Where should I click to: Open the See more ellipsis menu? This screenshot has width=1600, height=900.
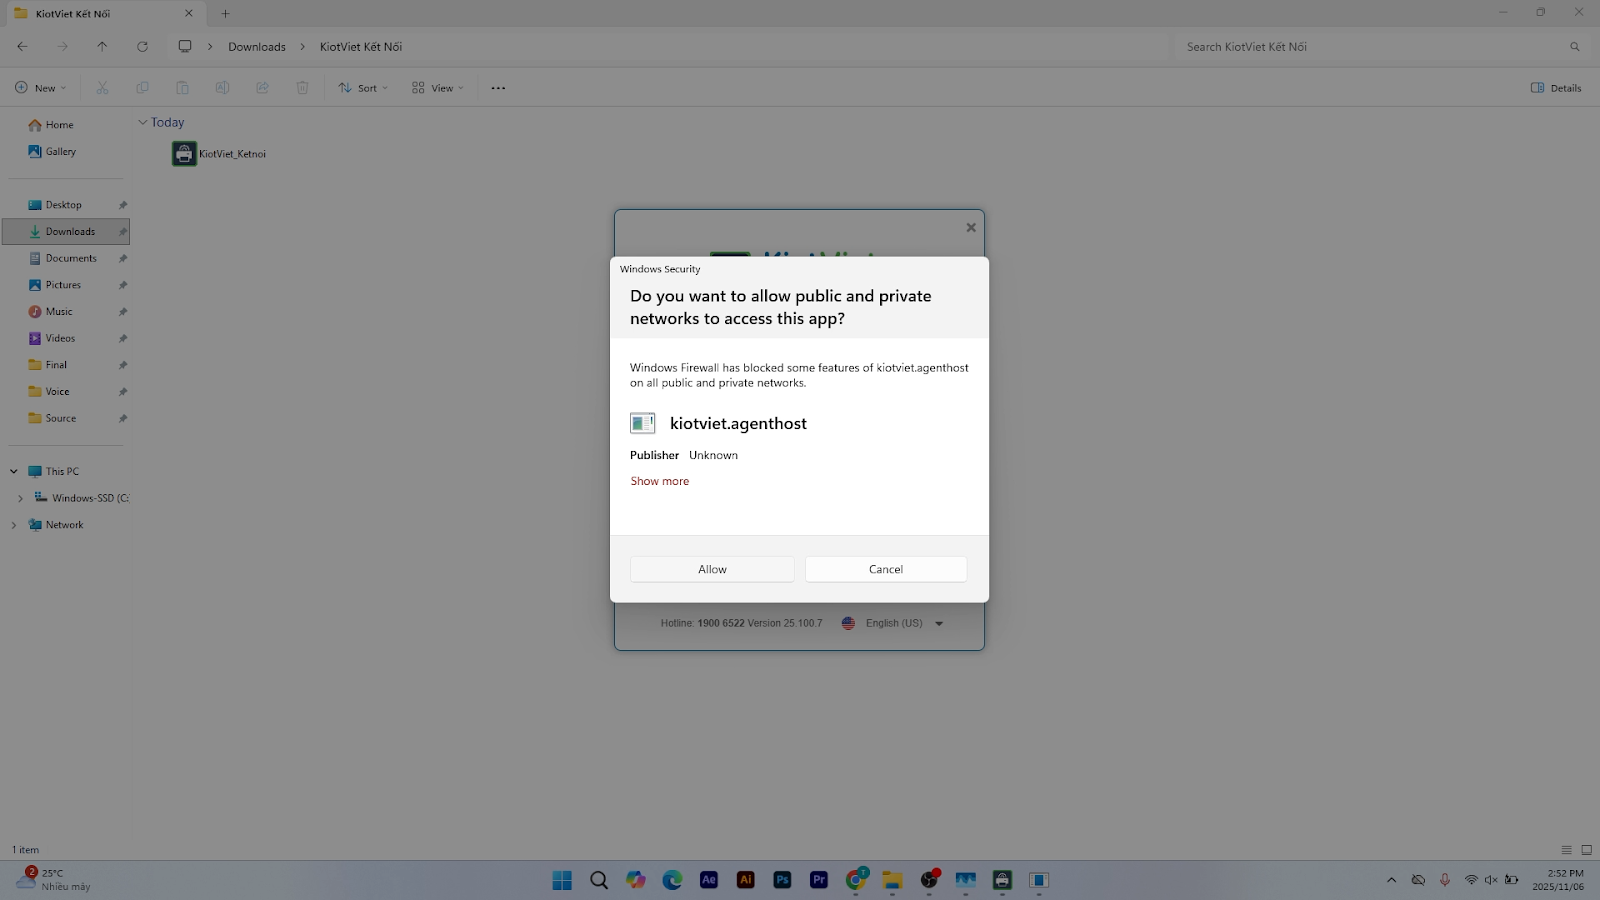[498, 88]
